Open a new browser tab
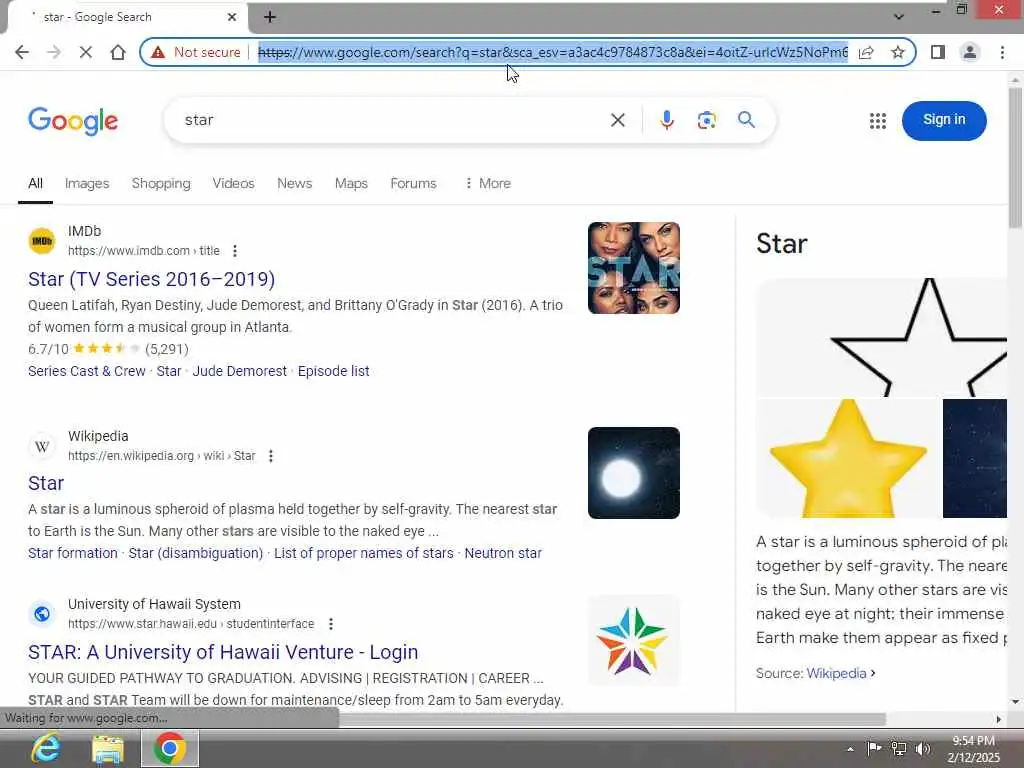1024x768 pixels. [x=270, y=17]
